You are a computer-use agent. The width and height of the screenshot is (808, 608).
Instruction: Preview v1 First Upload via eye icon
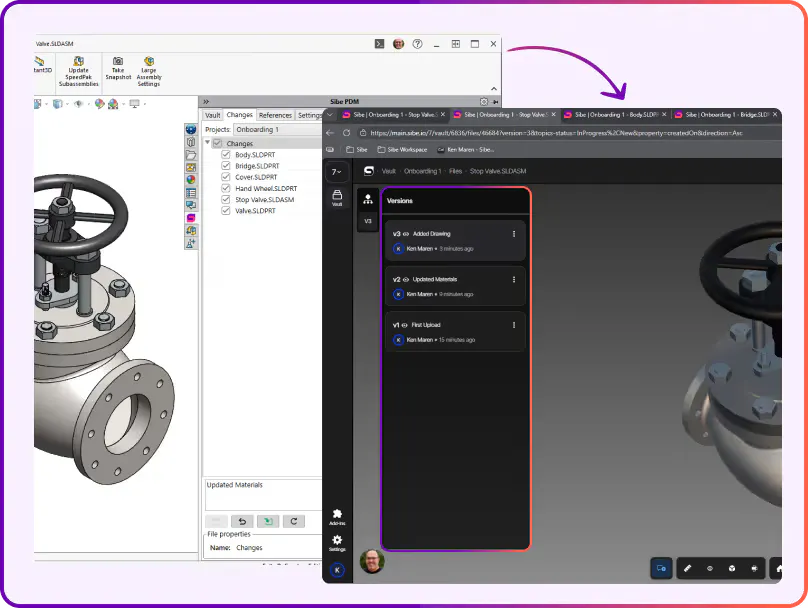point(405,325)
